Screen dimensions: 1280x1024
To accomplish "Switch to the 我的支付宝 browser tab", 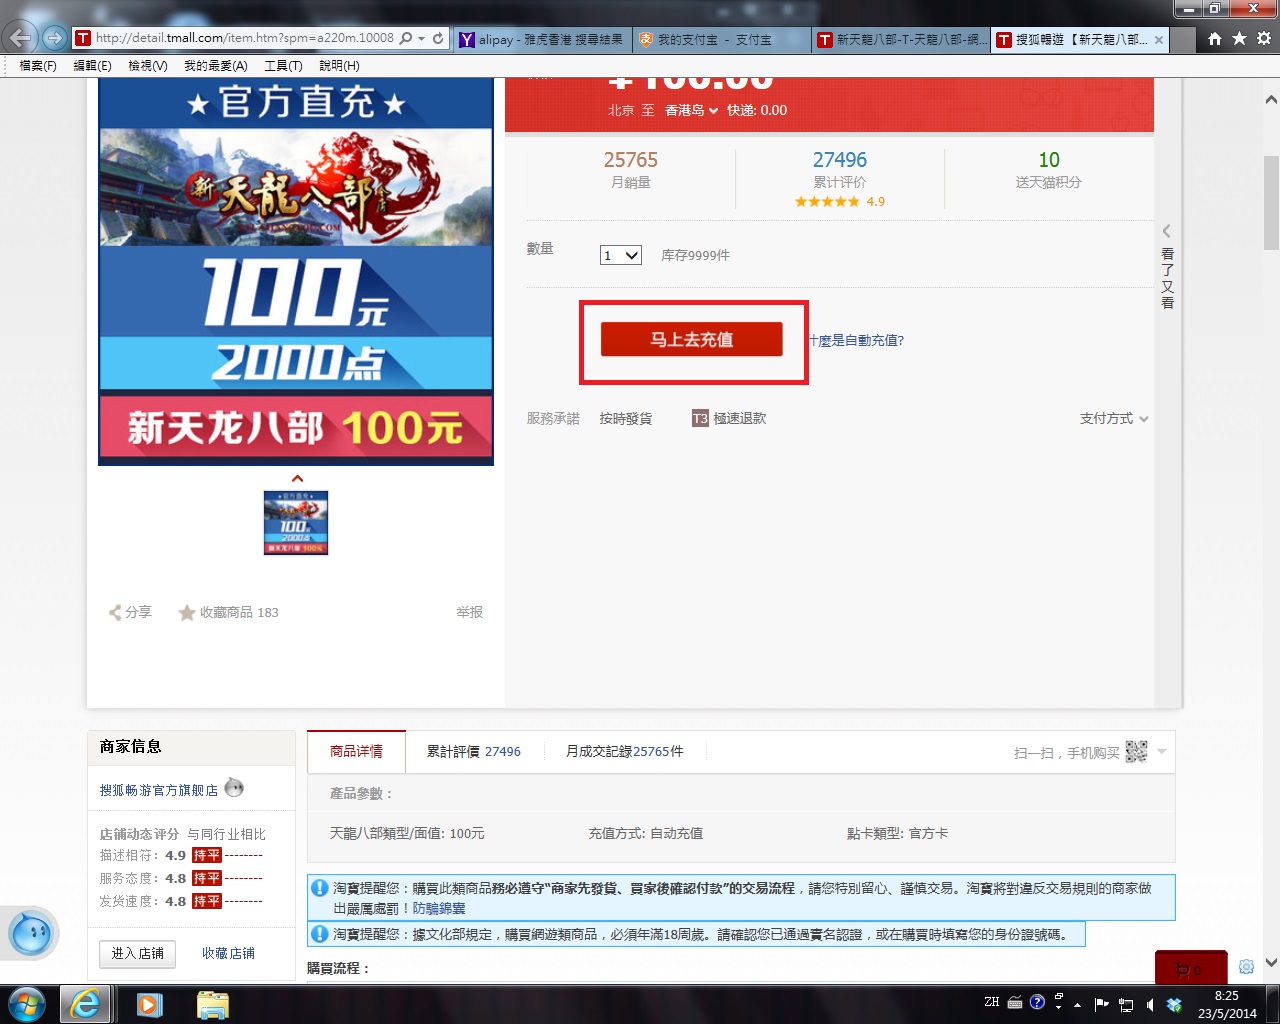I will point(720,40).
